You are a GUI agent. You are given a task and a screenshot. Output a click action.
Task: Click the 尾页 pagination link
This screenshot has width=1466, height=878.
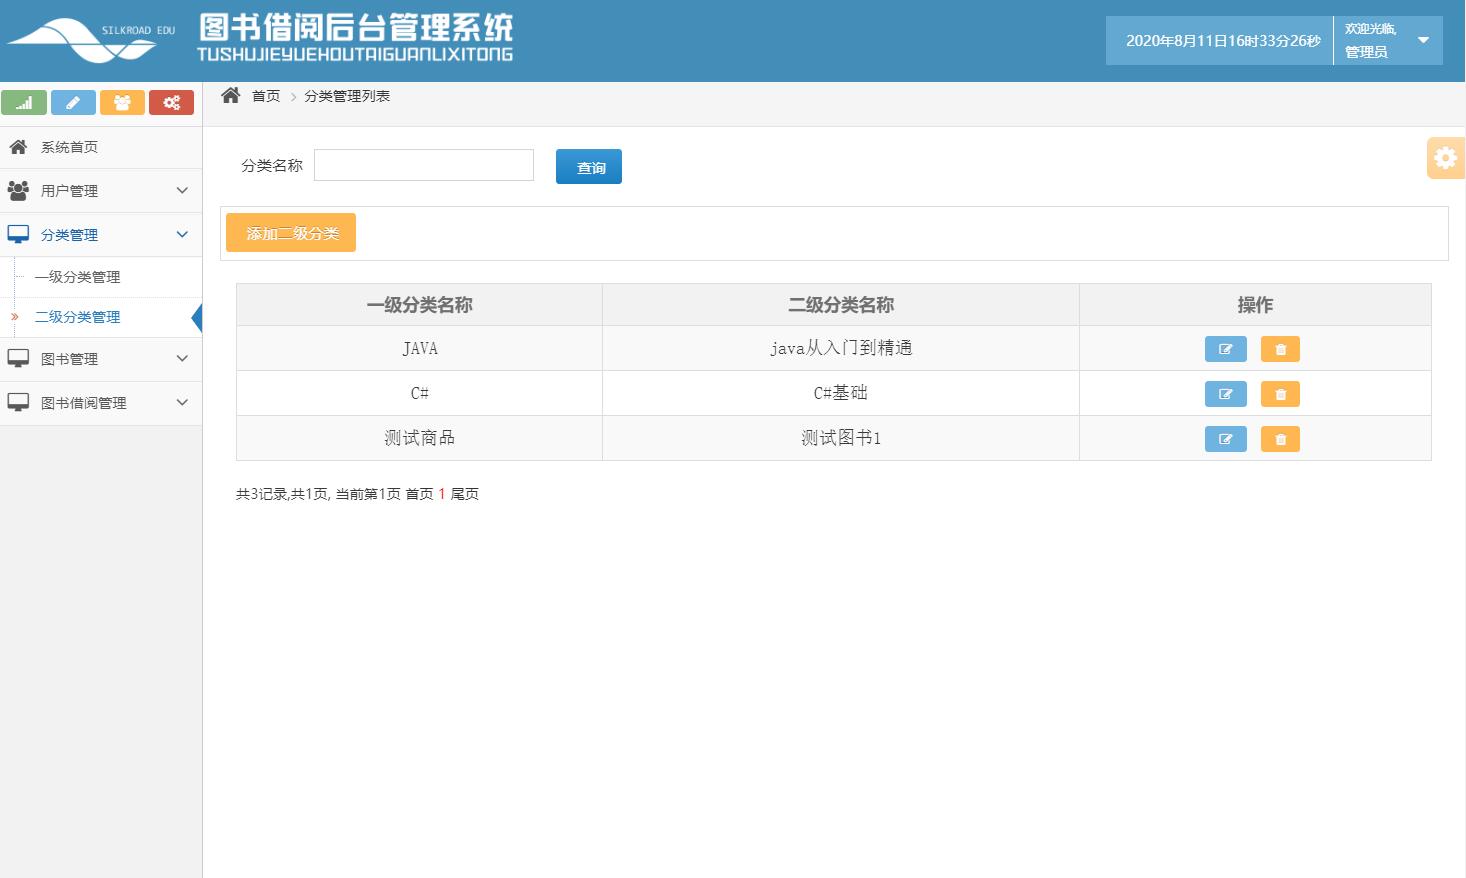point(465,494)
